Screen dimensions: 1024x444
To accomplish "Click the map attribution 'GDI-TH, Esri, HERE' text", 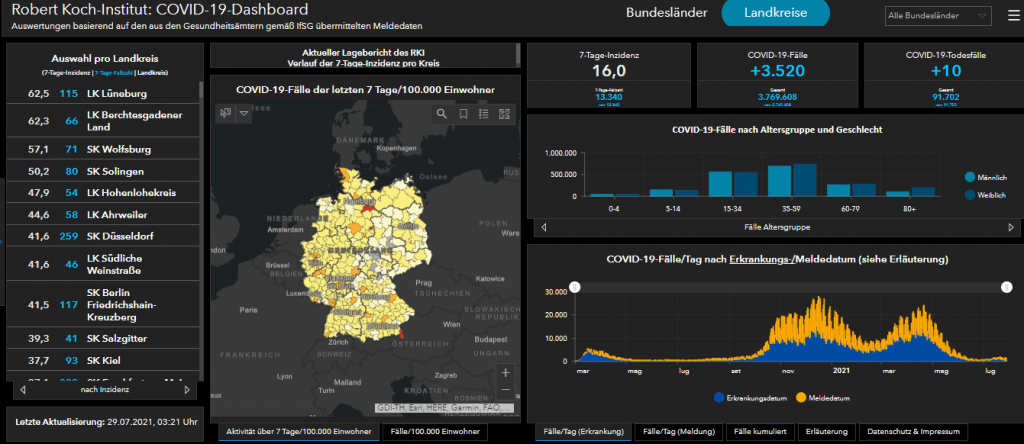I will (443, 407).
